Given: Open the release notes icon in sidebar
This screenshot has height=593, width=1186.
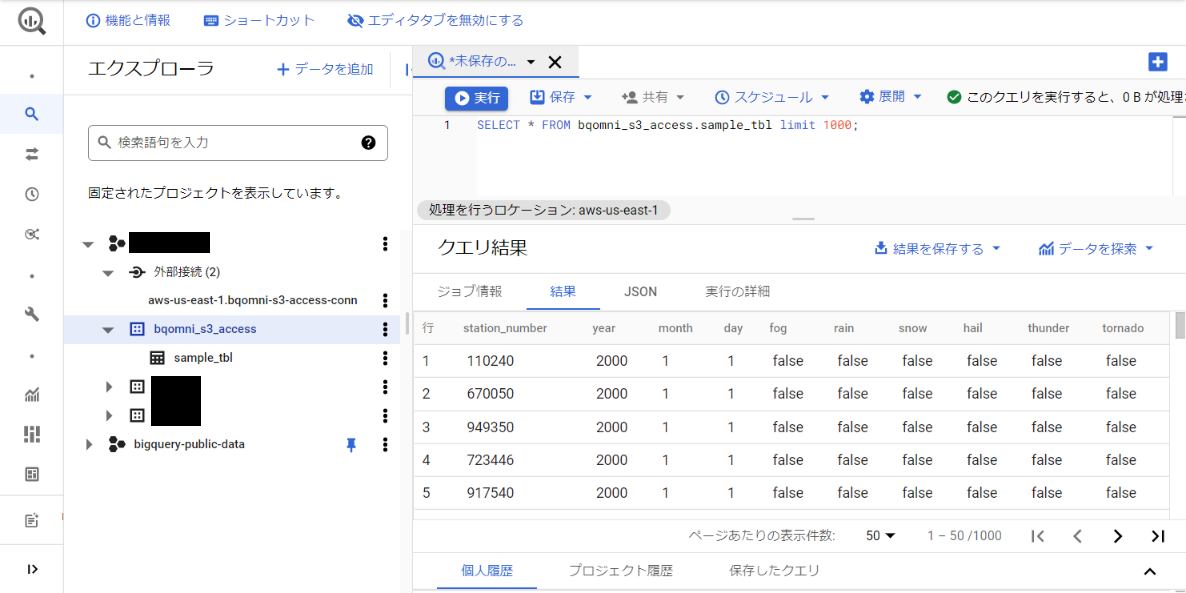Looking at the screenshot, I should coord(32,520).
